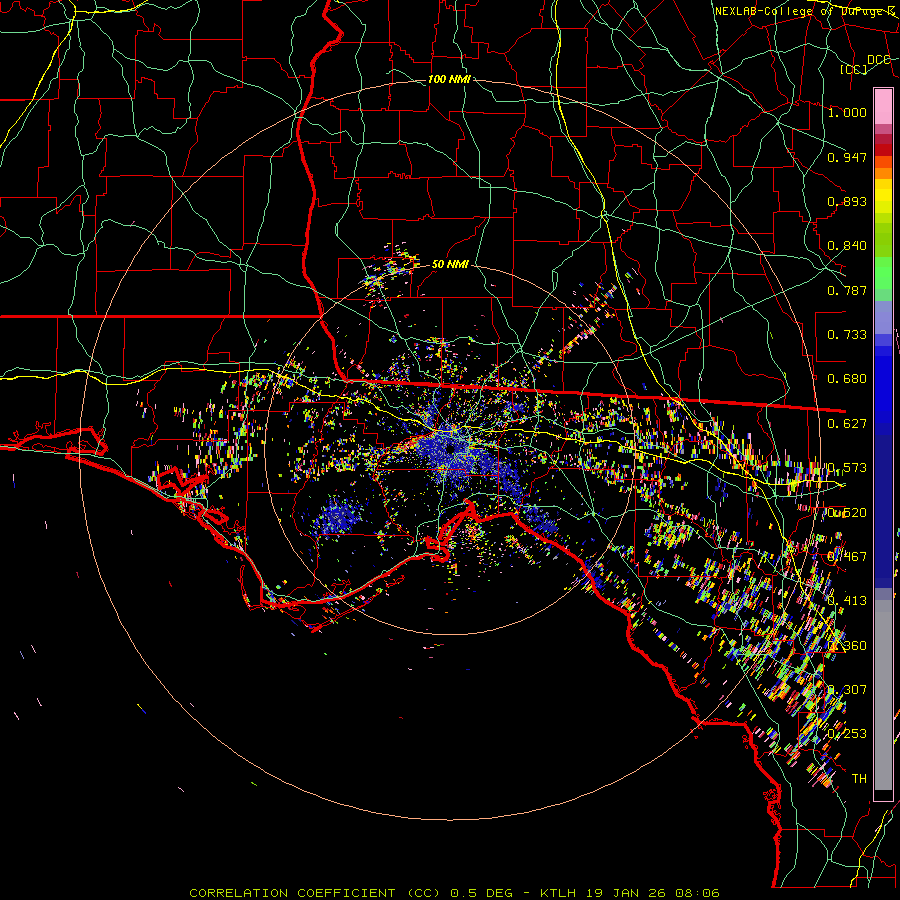Click the 100 NMI range ring label
The image size is (900, 900).
449,79
